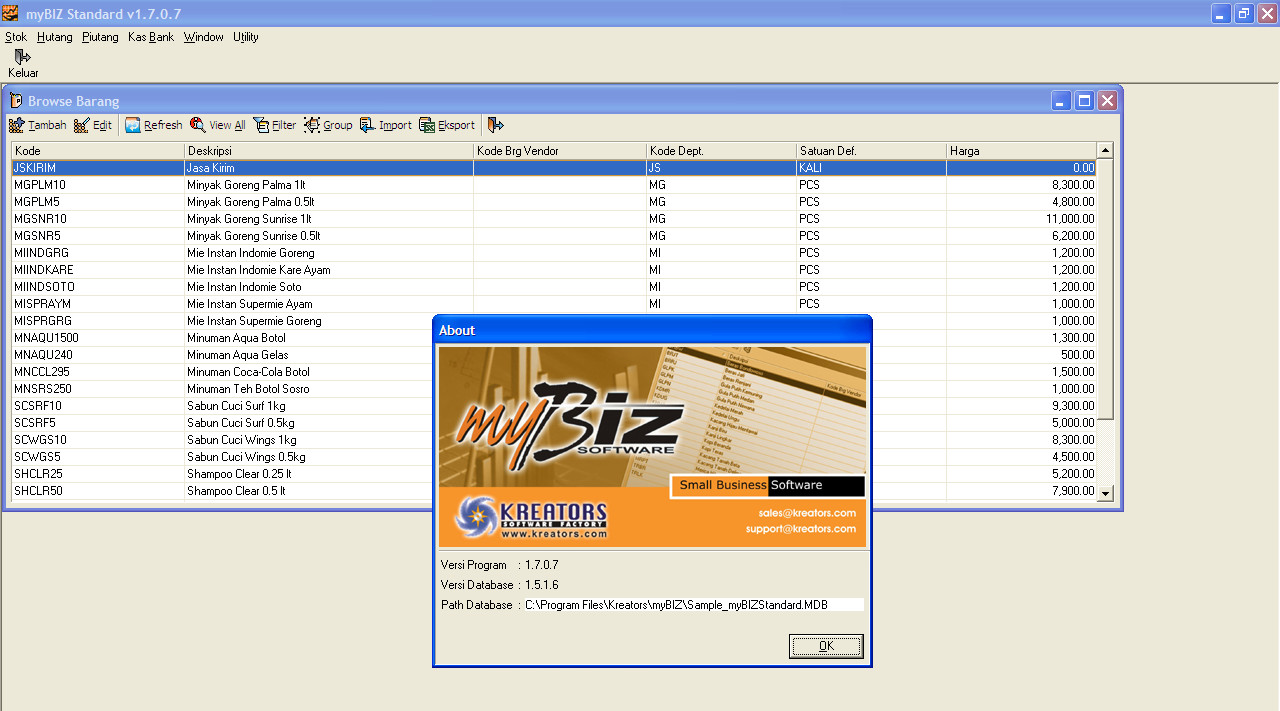Click the Group toolbar icon
This screenshot has height=711, width=1280.
coord(312,125)
